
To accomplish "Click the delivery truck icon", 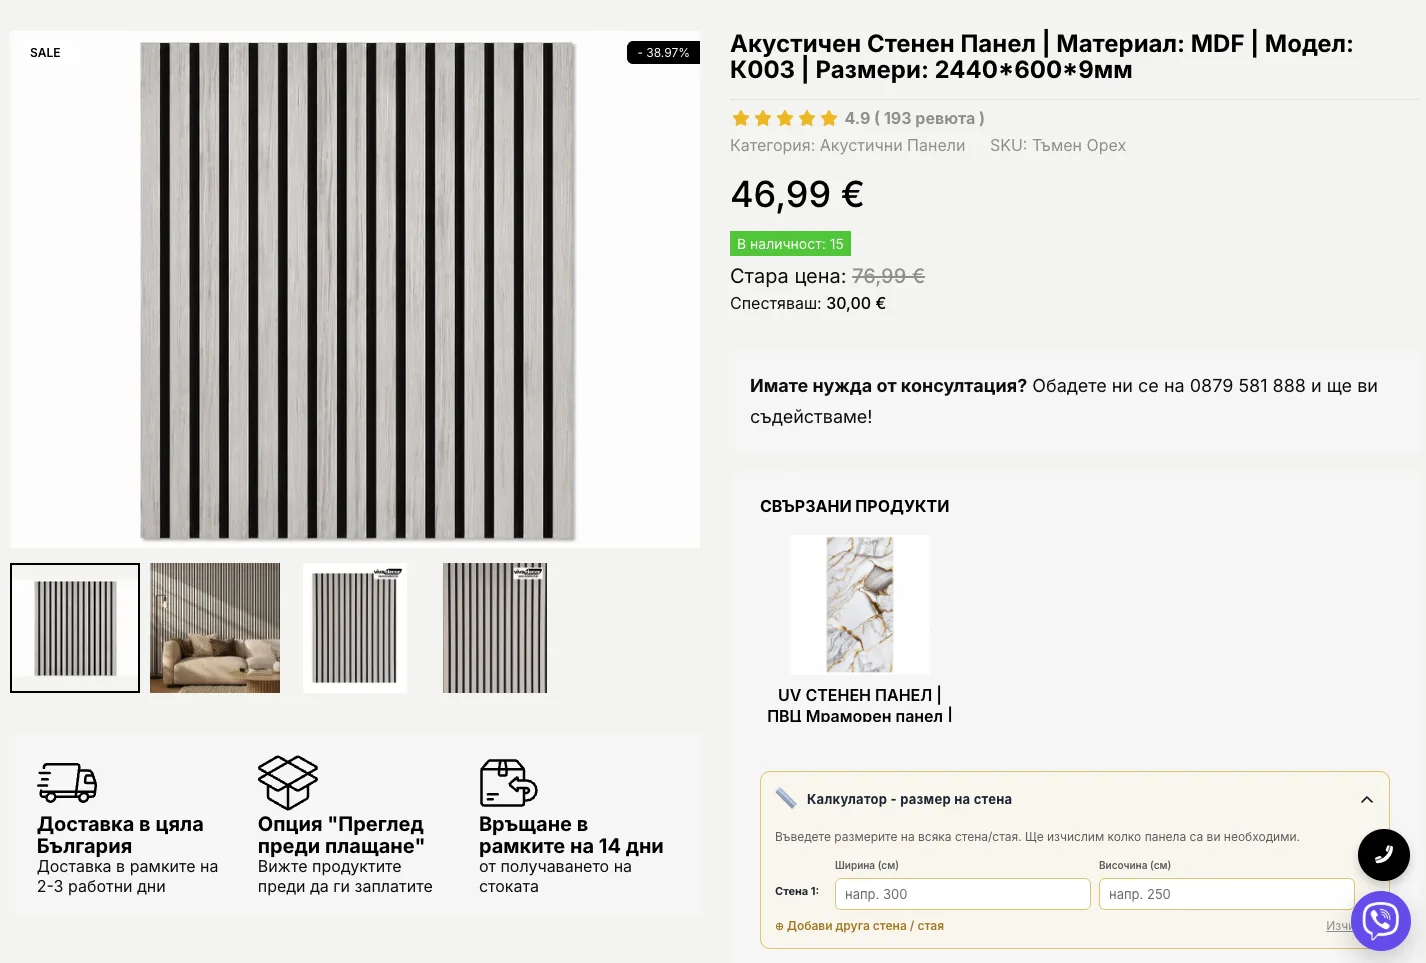I will (x=67, y=783).
